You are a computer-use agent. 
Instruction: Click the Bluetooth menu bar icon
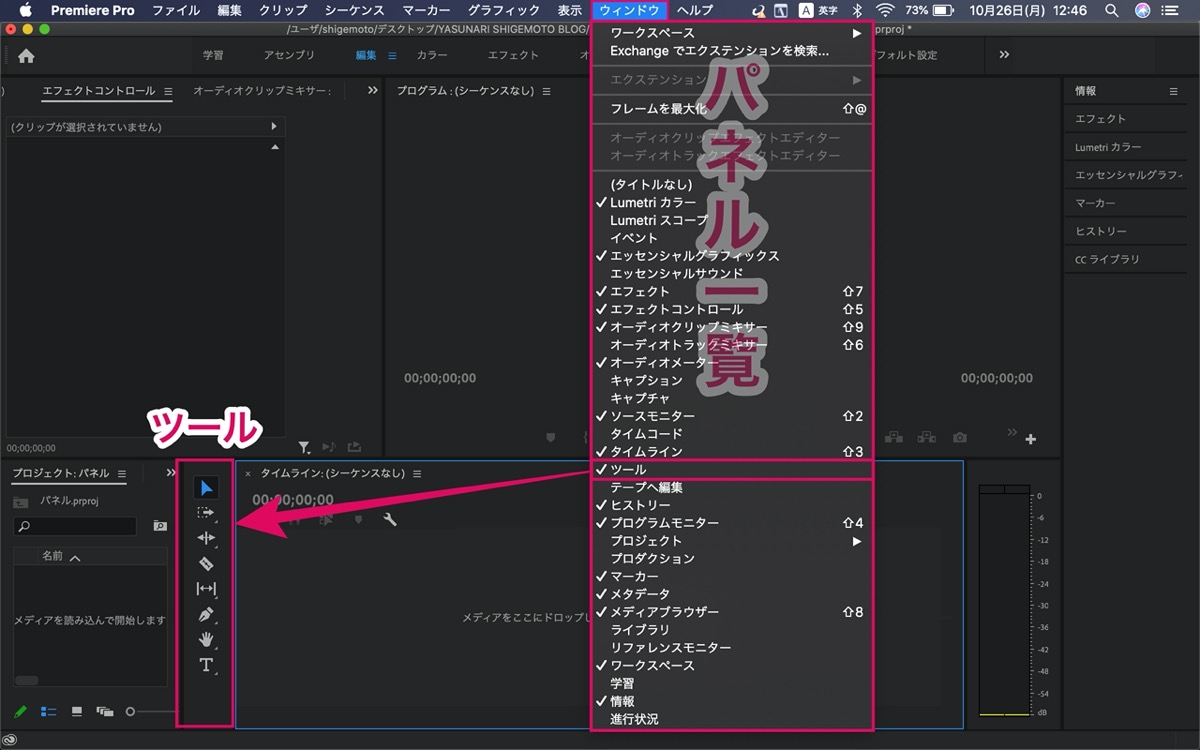(857, 10)
